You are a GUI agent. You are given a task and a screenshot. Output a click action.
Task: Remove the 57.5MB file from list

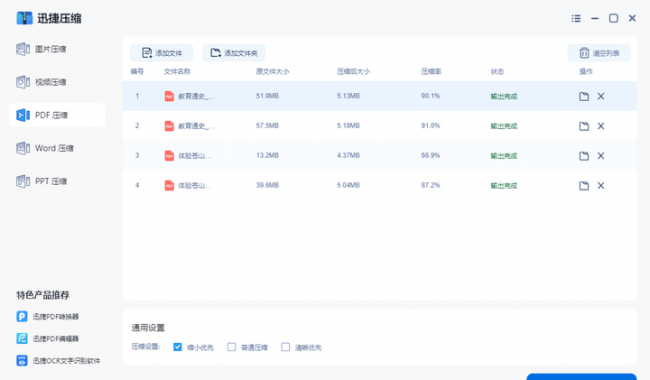coord(601,126)
